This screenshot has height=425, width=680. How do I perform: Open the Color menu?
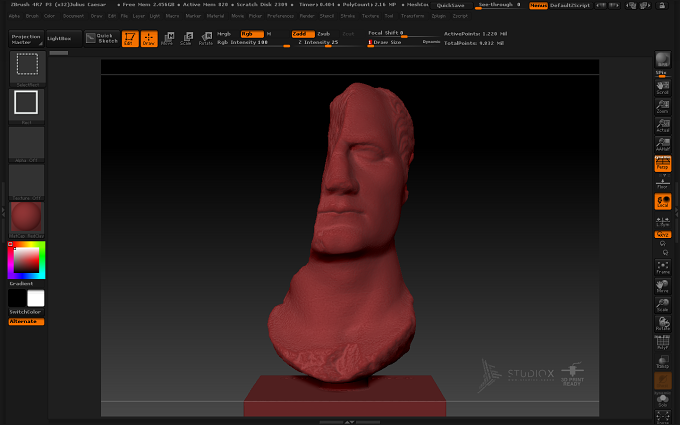coord(49,16)
